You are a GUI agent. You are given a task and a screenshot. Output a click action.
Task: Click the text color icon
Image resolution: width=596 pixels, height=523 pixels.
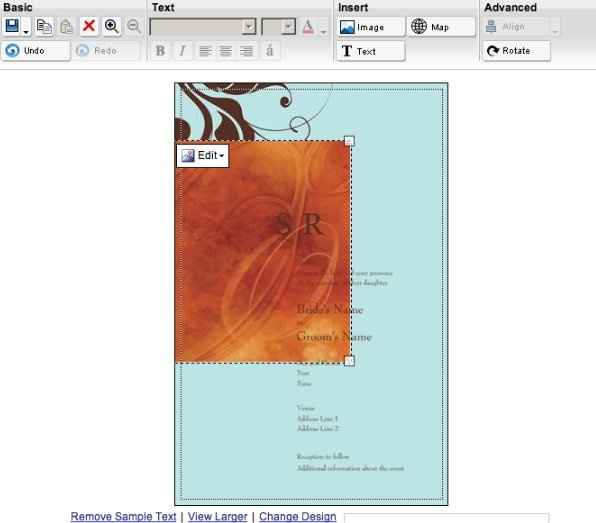click(308, 27)
